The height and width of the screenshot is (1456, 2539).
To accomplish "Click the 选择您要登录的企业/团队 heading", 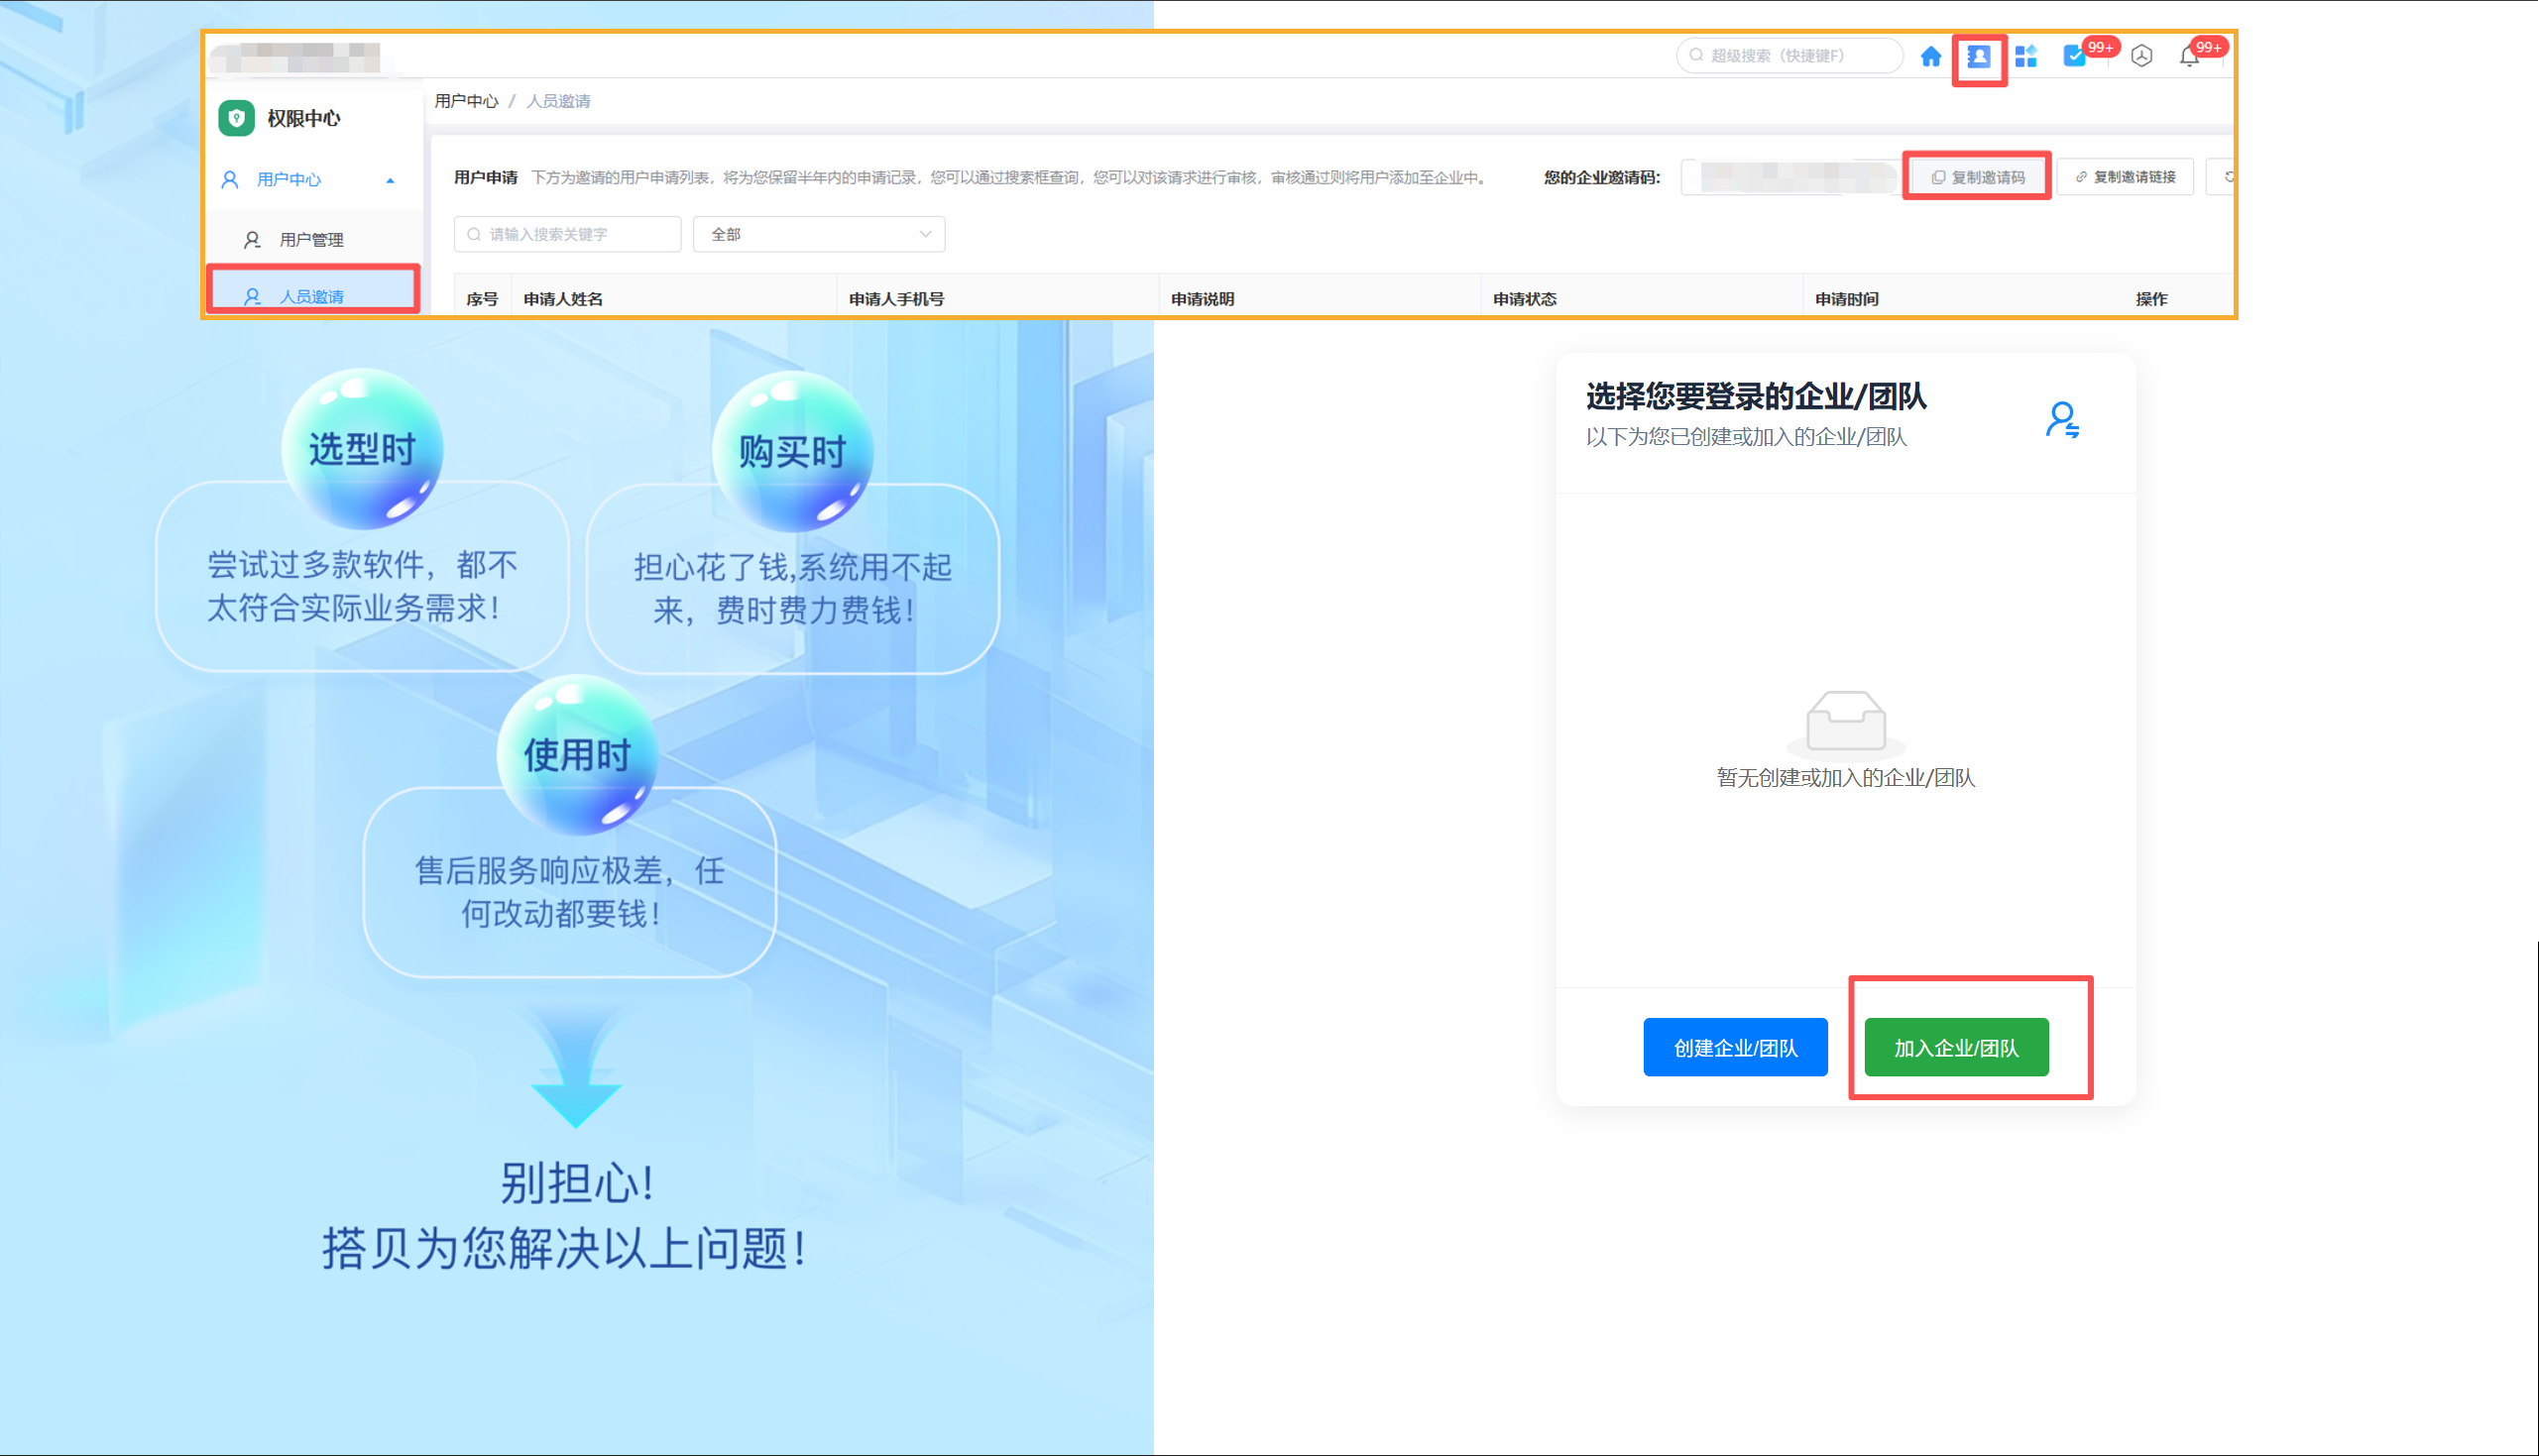I will (x=1756, y=397).
